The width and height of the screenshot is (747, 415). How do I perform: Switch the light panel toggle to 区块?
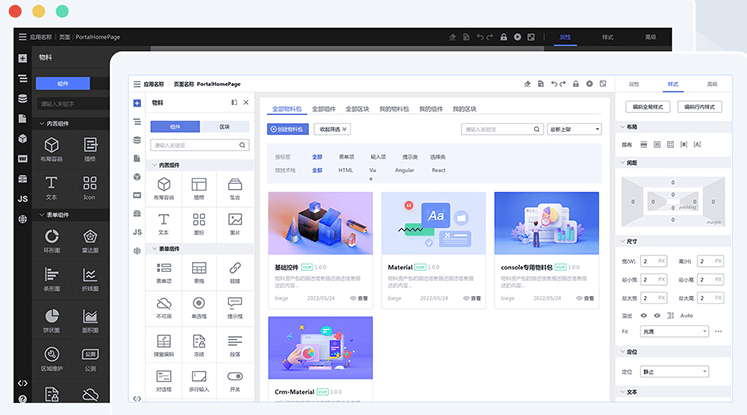(x=224, y=127)
